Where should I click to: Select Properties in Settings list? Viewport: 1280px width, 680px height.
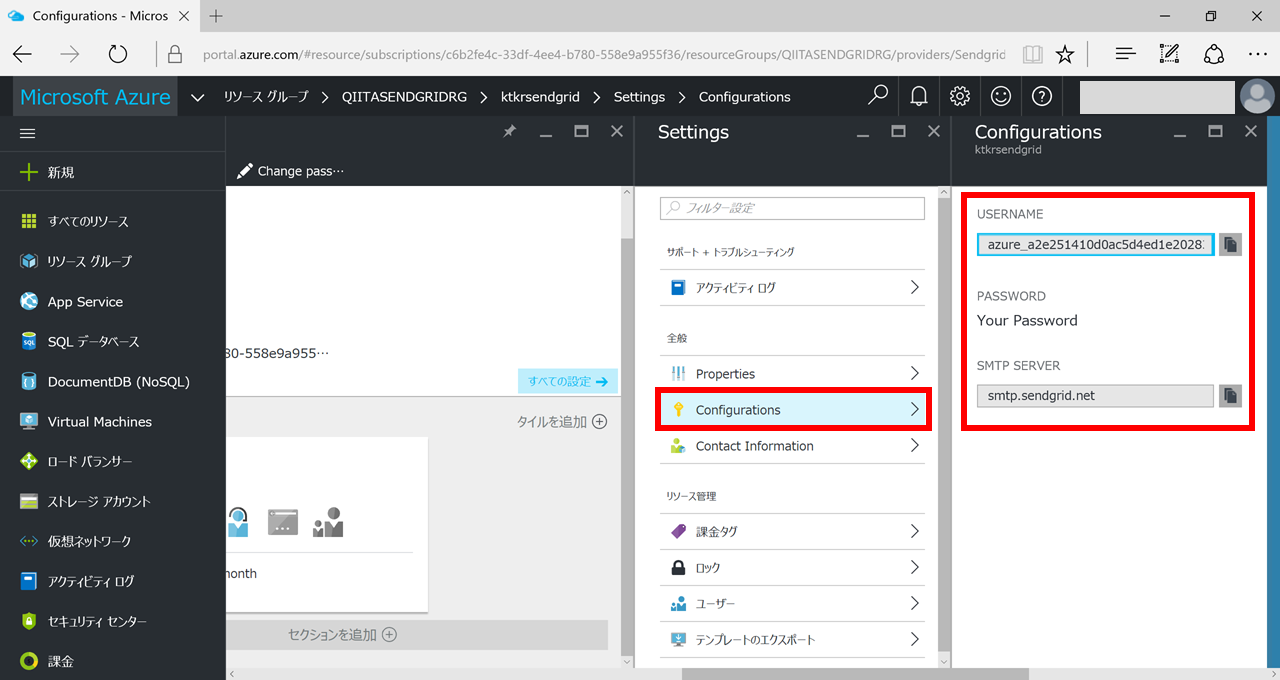[x=793, y=373]
